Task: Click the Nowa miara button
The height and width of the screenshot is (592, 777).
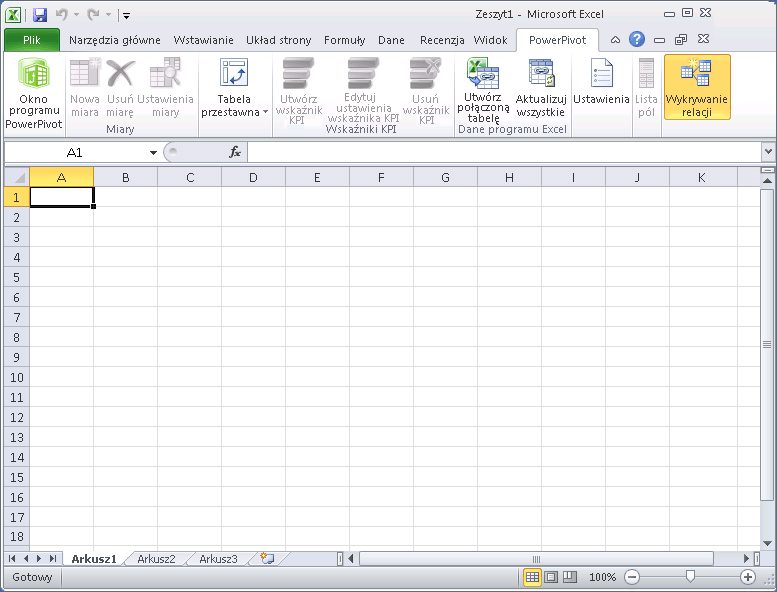Action: click(84, 88)
